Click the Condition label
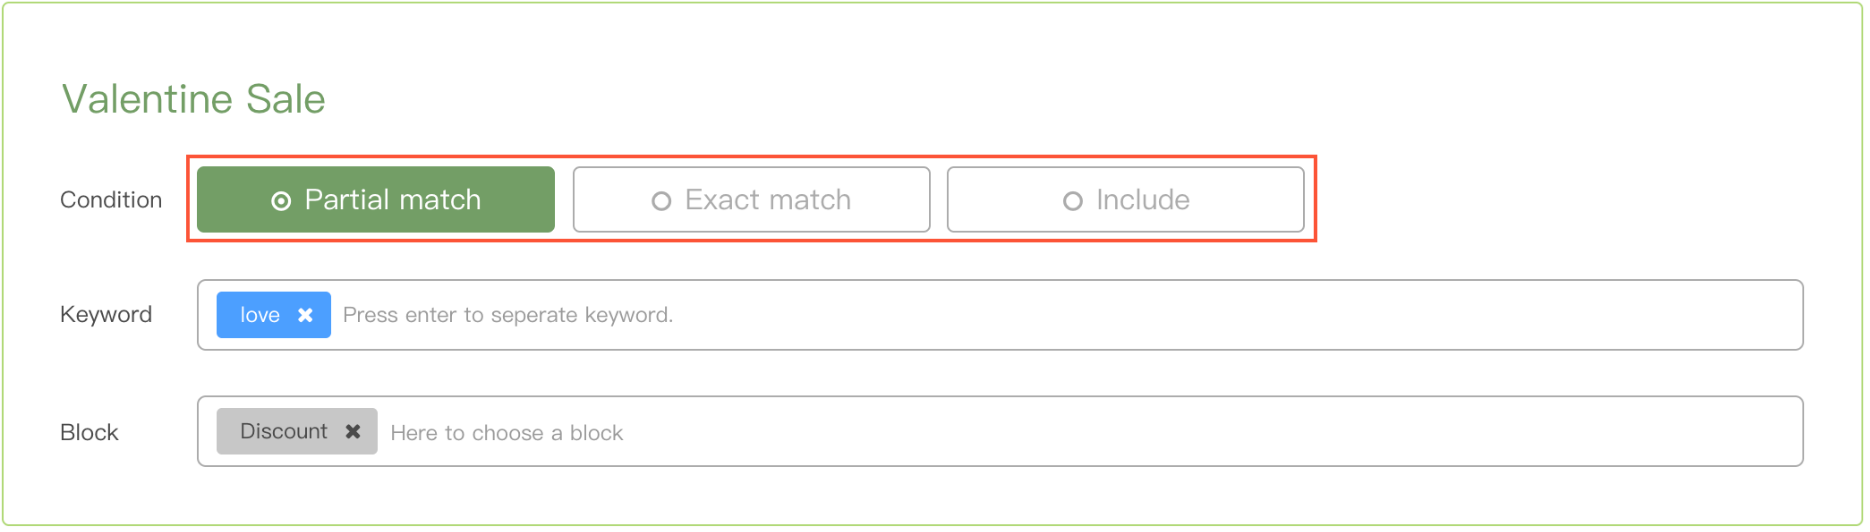The image size is (1870, 532). click(x=111, y=200)
